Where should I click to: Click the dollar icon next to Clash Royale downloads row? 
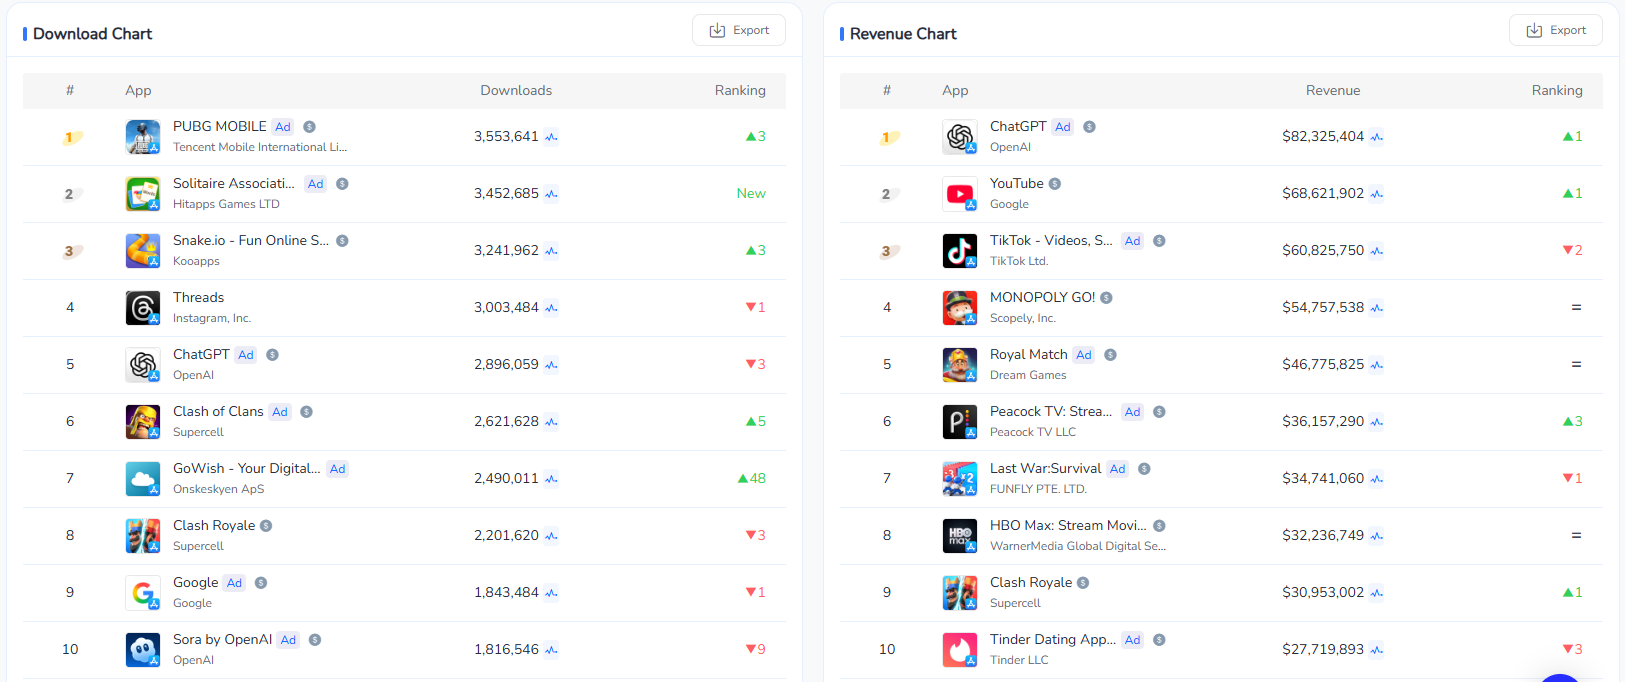click(x=266, y=526)
